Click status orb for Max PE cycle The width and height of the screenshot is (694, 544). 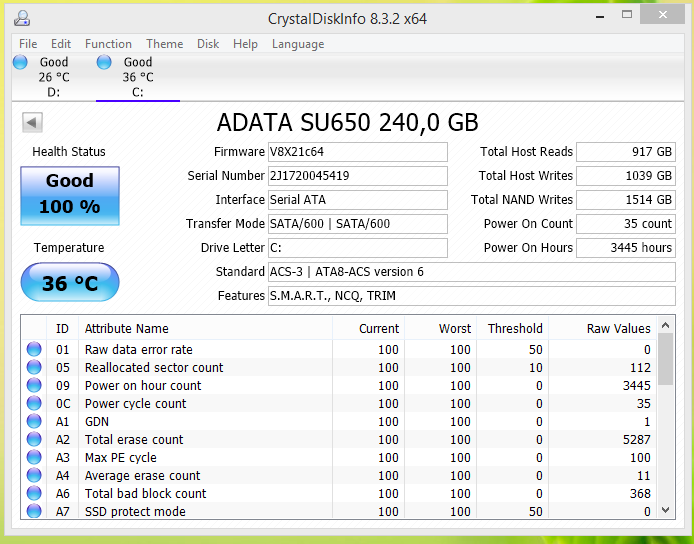click(x=34, y=457)
